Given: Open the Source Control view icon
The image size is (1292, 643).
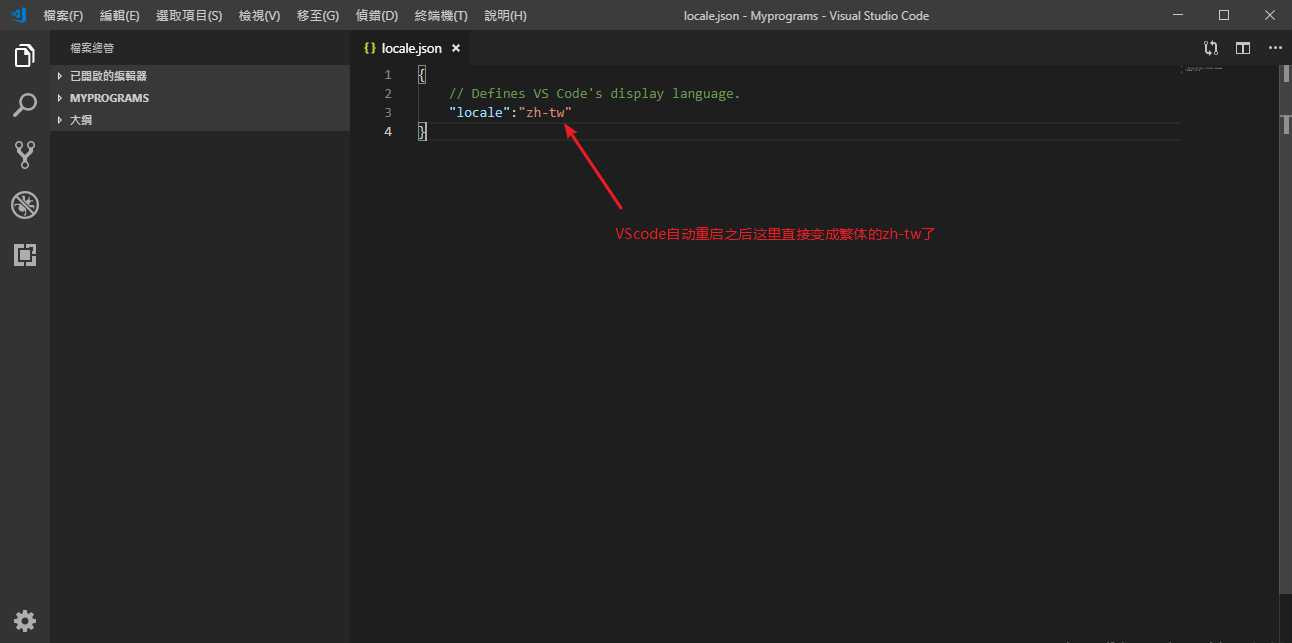Looking at the screenshot, I should coord(25,154).
